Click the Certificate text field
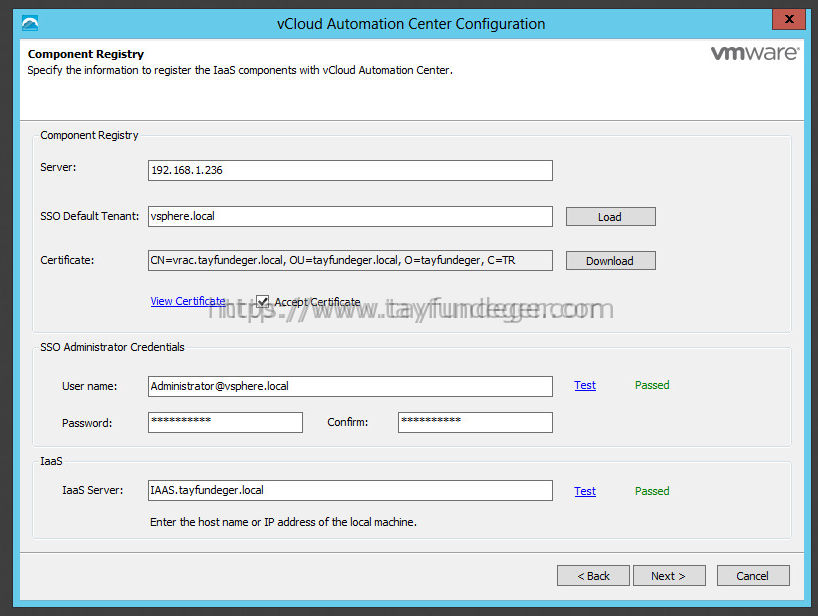Image resolution: width=818 pixels, height=616 pixels. [350, 260]
